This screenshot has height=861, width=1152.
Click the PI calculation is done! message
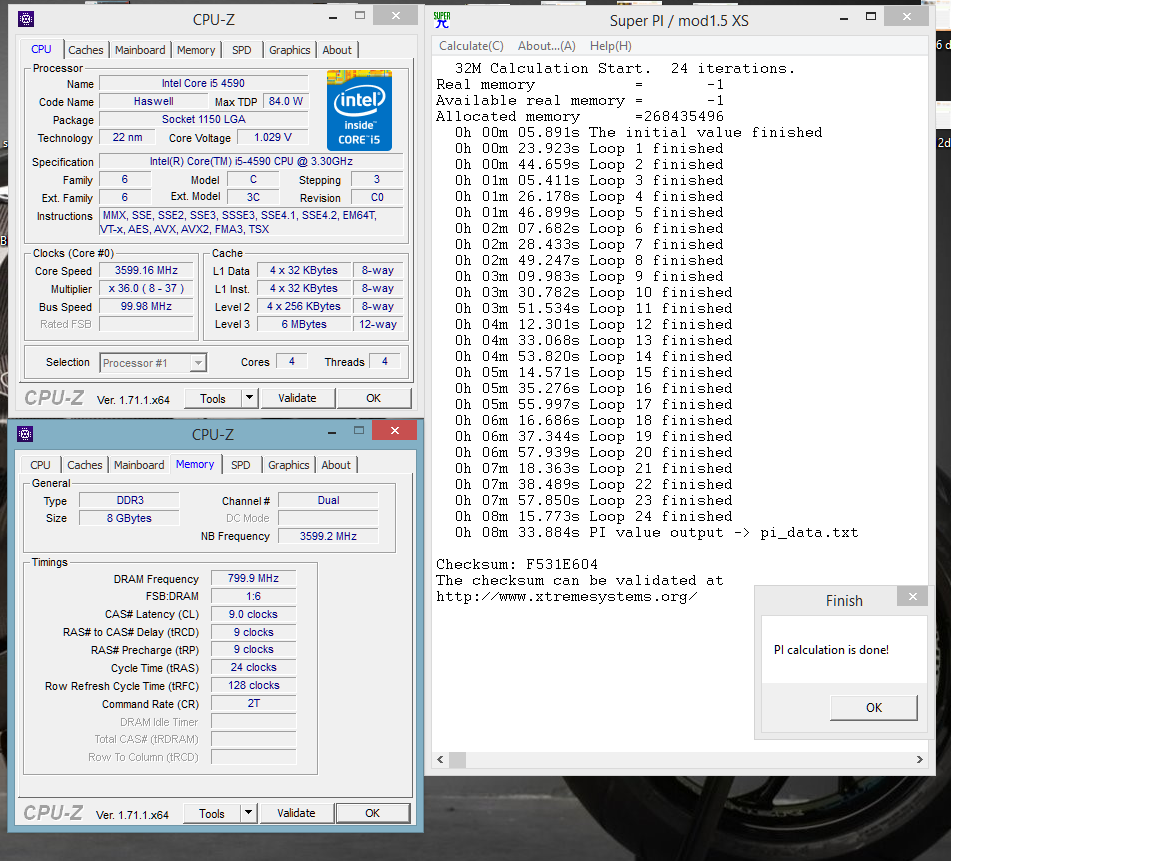tap(831, 650)
